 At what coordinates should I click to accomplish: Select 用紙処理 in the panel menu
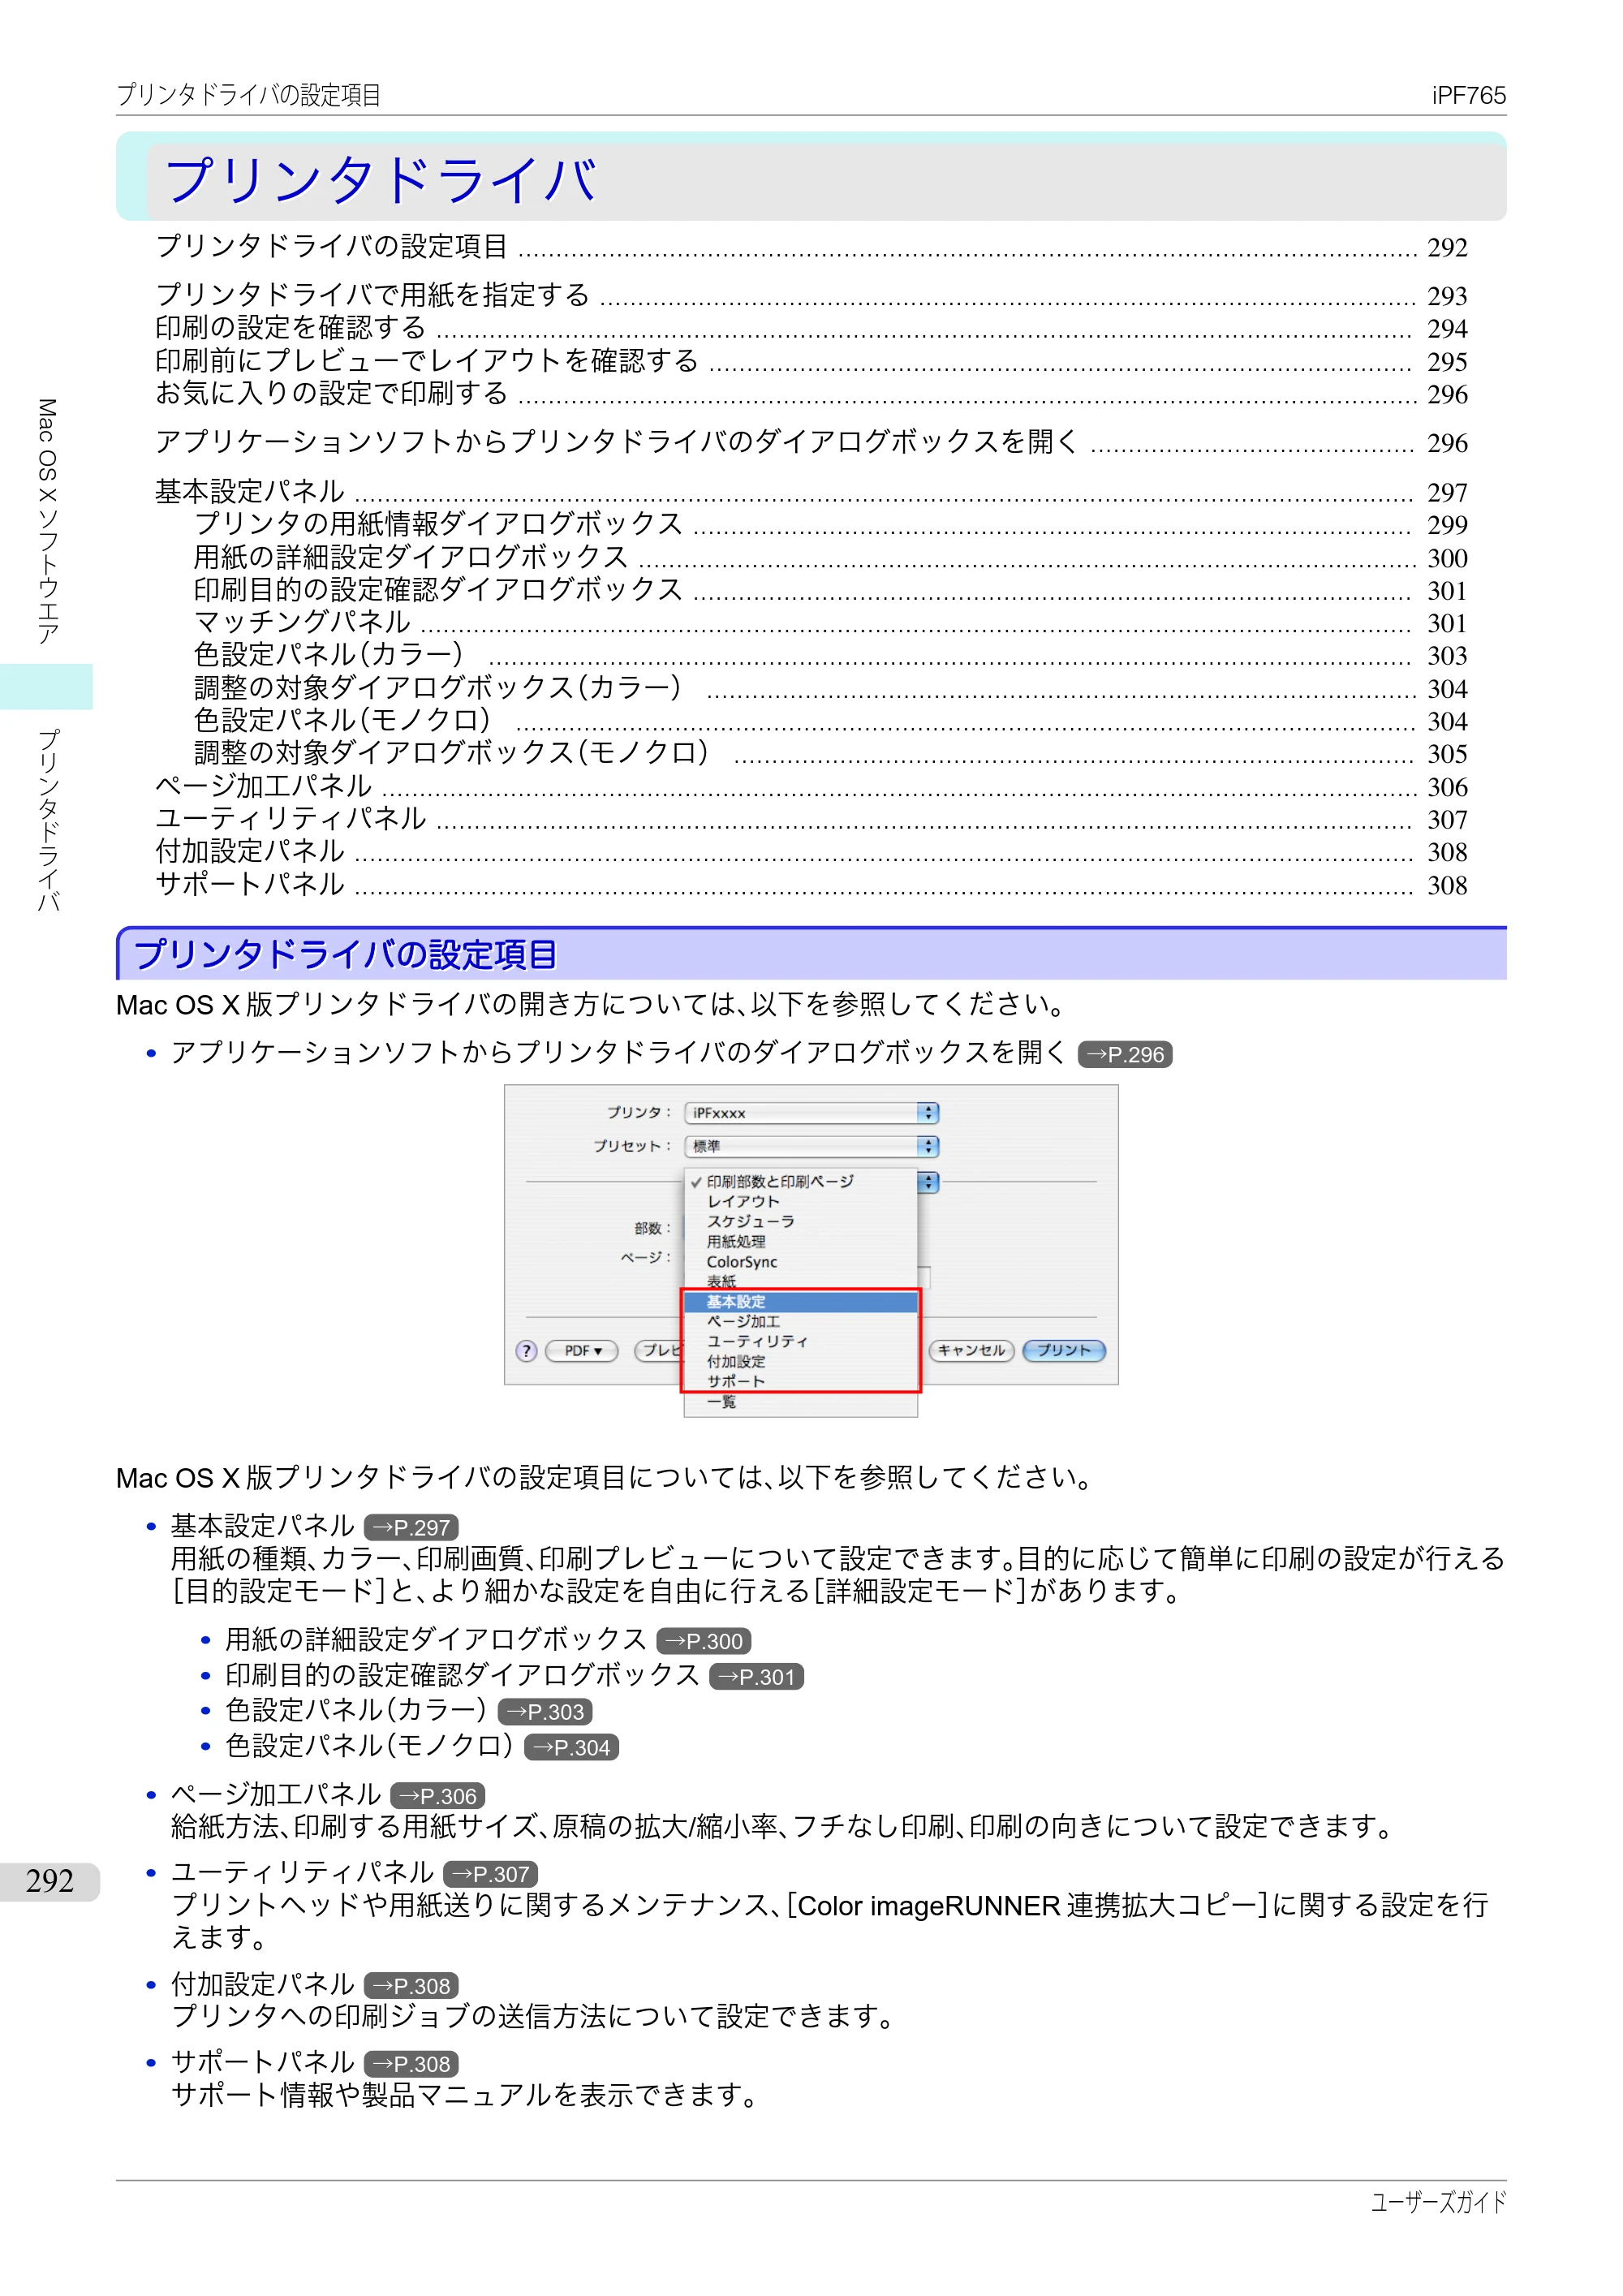[x=800, y=1241]
